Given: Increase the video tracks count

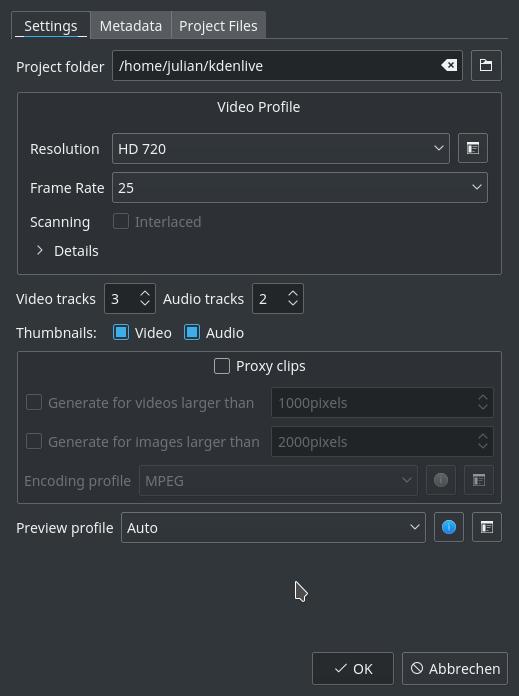Looking at the screenshot, I should coord(145,293).
